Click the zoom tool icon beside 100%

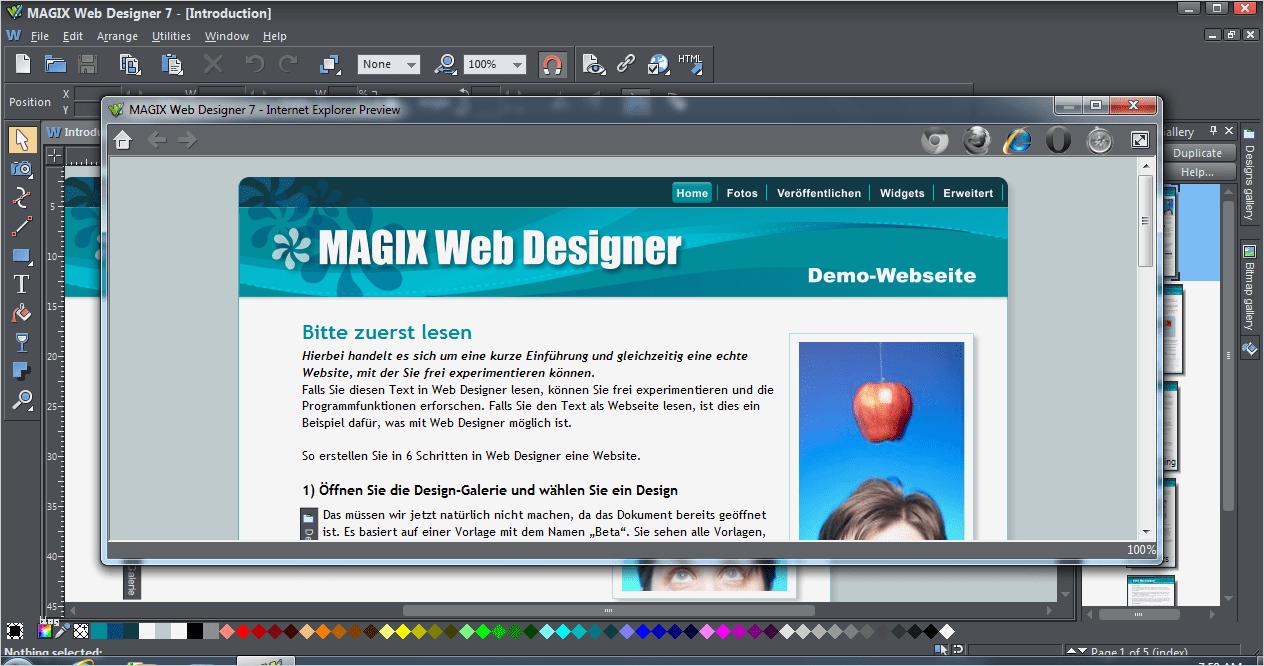pyautogui.click(x=446, y=64)
